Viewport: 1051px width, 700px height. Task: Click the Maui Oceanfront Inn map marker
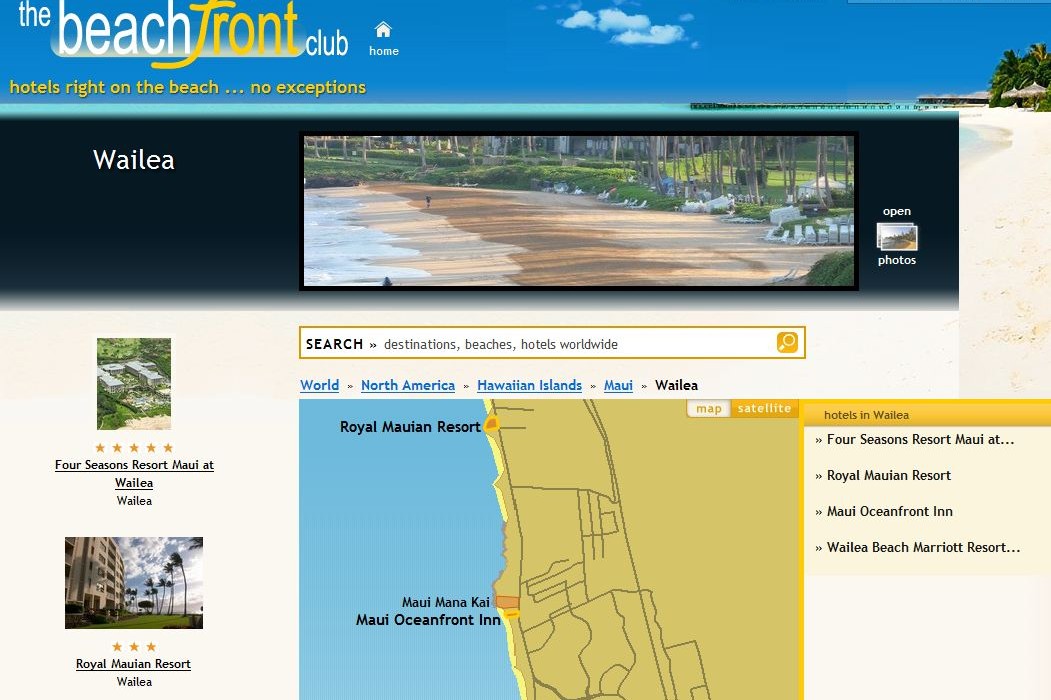tap(511, 614)
